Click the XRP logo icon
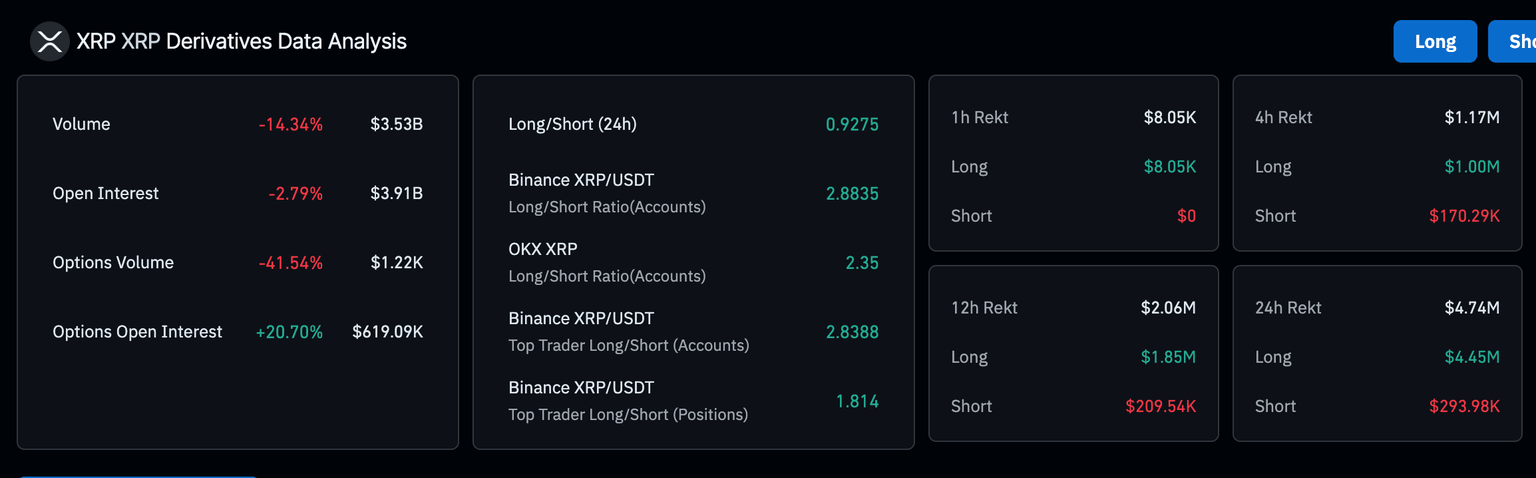Screen dimensions: 1536x478 pyautogui.click(x=48, y=42)
